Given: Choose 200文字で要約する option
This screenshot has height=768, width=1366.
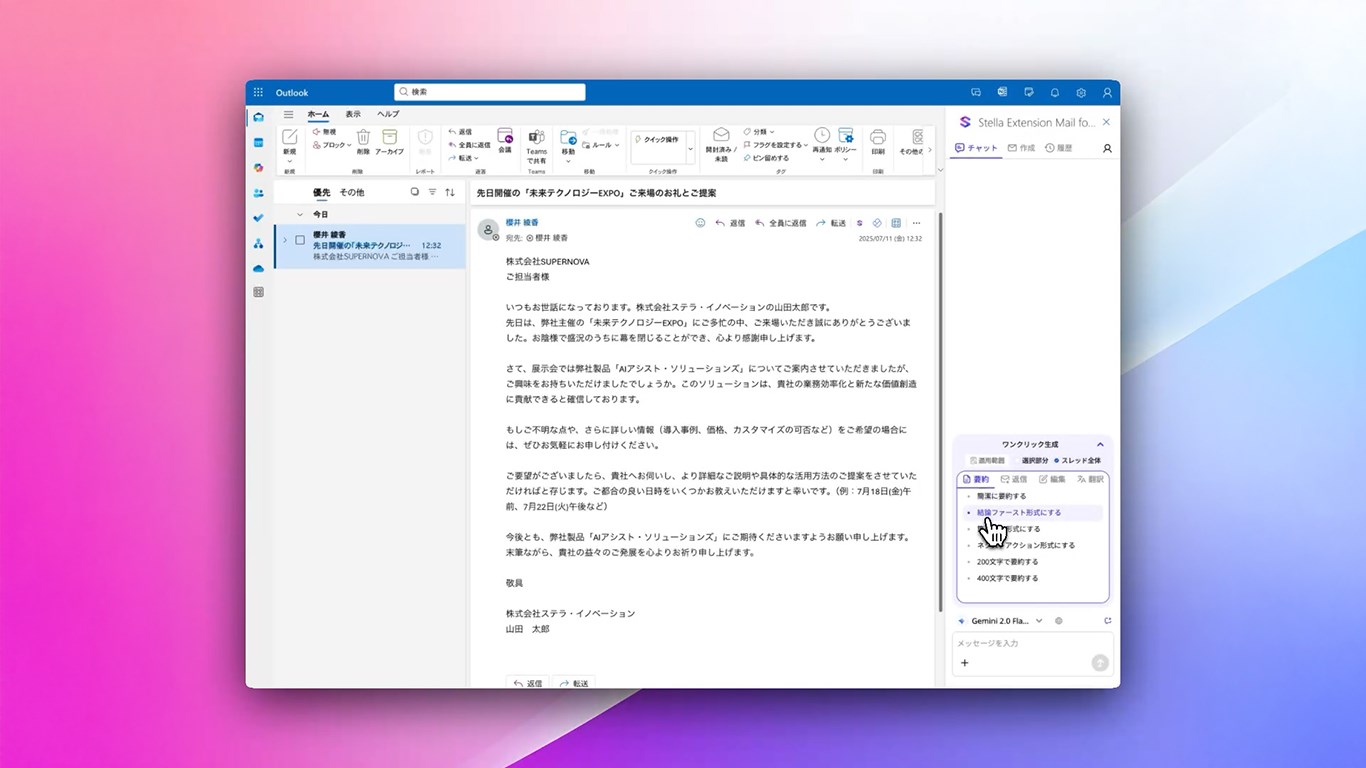Looking at the screenshot, I should pos(1008,562).
